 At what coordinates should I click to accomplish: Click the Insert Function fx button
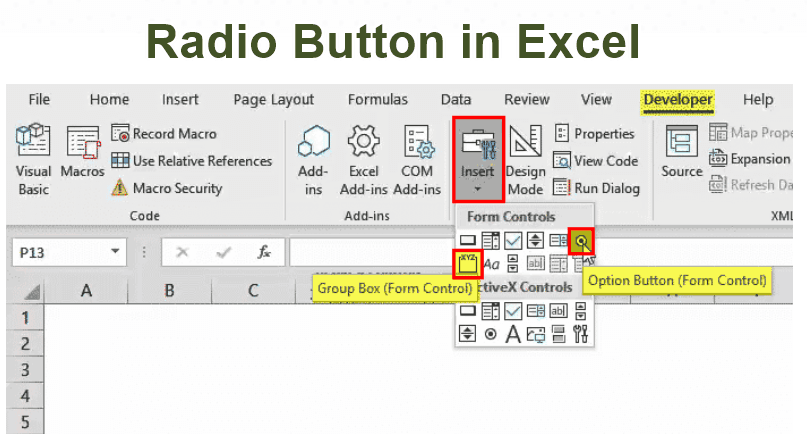click(x=264, y=252)
